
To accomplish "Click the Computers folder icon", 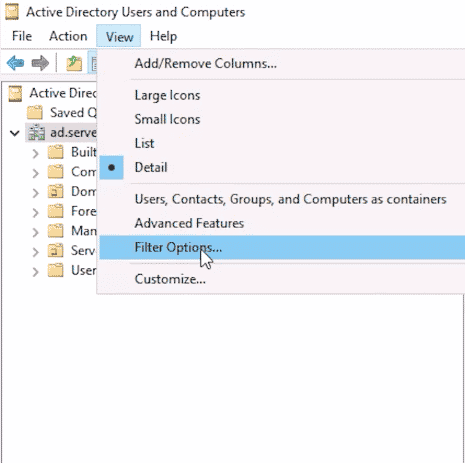I will (55, 172).
